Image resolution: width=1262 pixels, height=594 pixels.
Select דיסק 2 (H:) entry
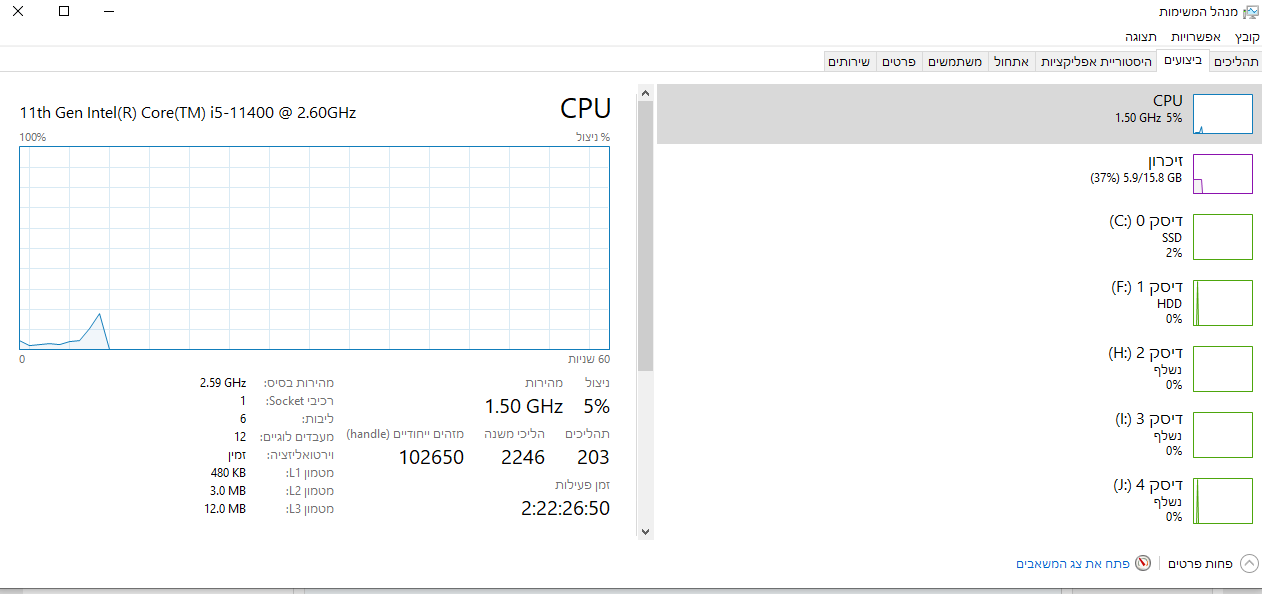tap(960, 368)
